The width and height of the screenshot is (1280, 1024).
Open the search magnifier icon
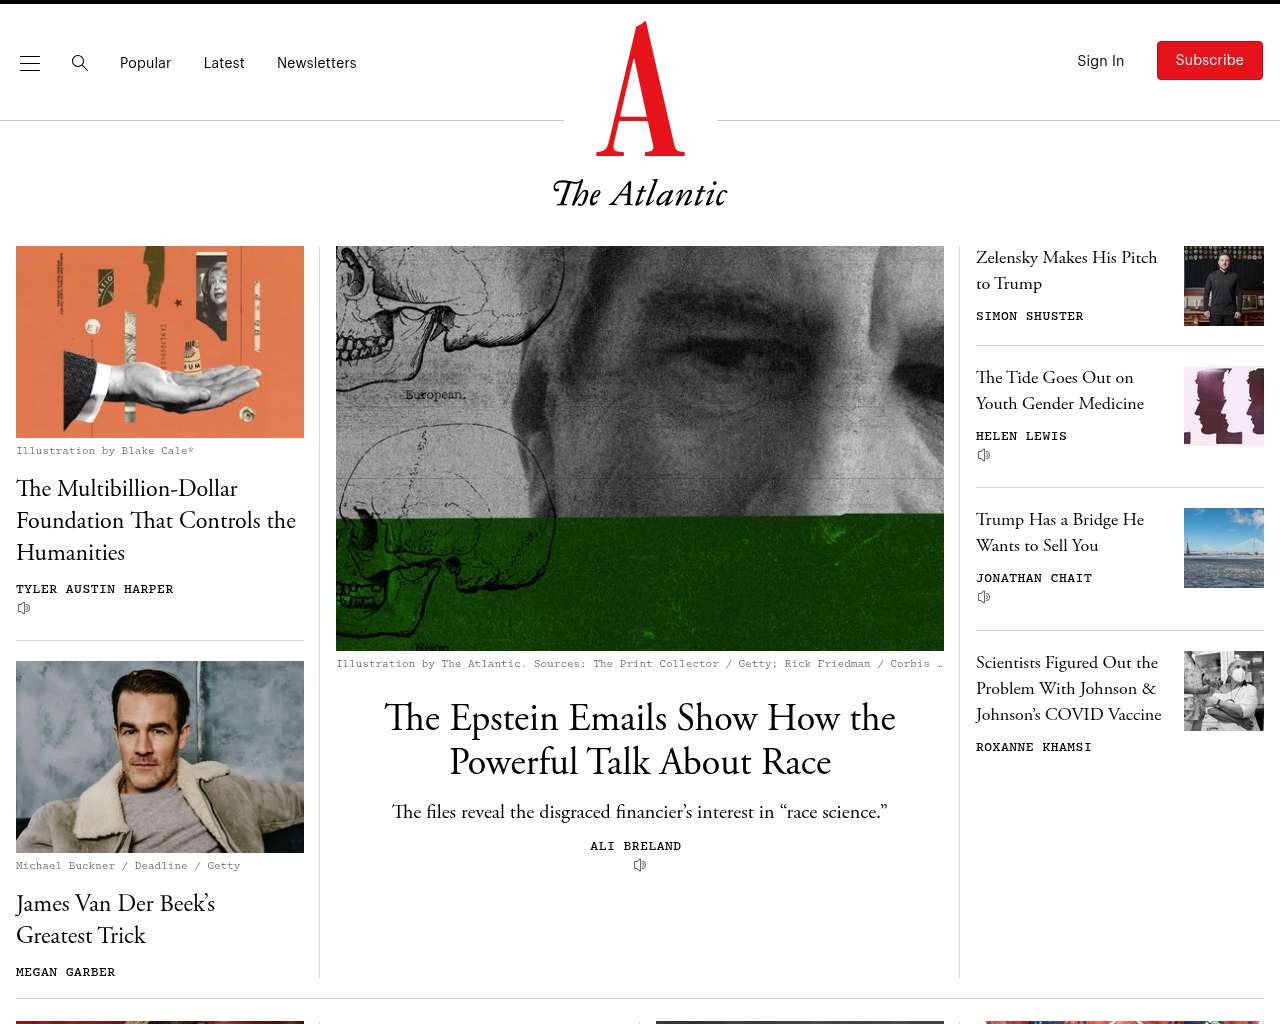80,63
